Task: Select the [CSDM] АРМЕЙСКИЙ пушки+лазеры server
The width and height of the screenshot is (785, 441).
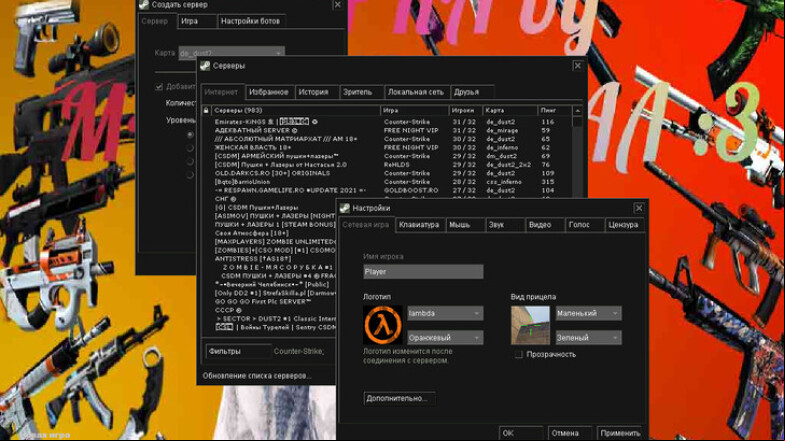Action: 386,156
